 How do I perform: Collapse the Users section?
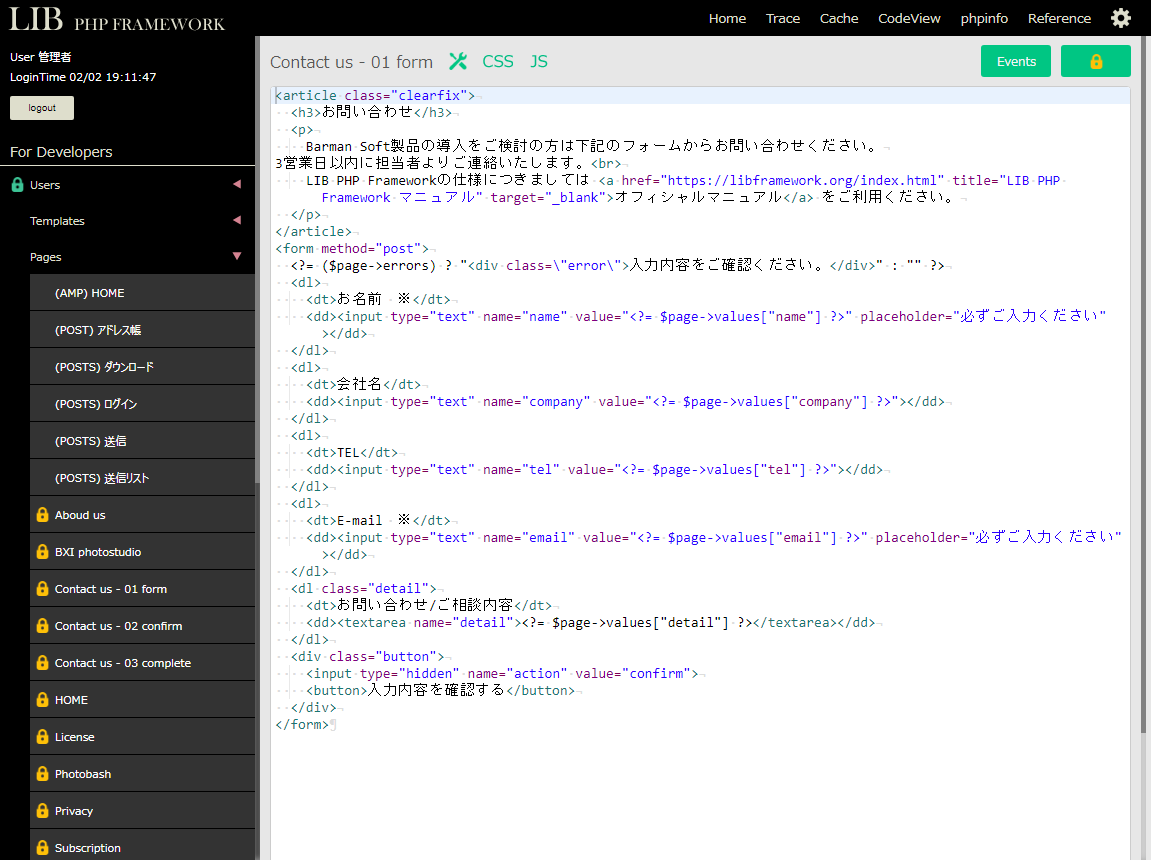click(x=236, y=184)
